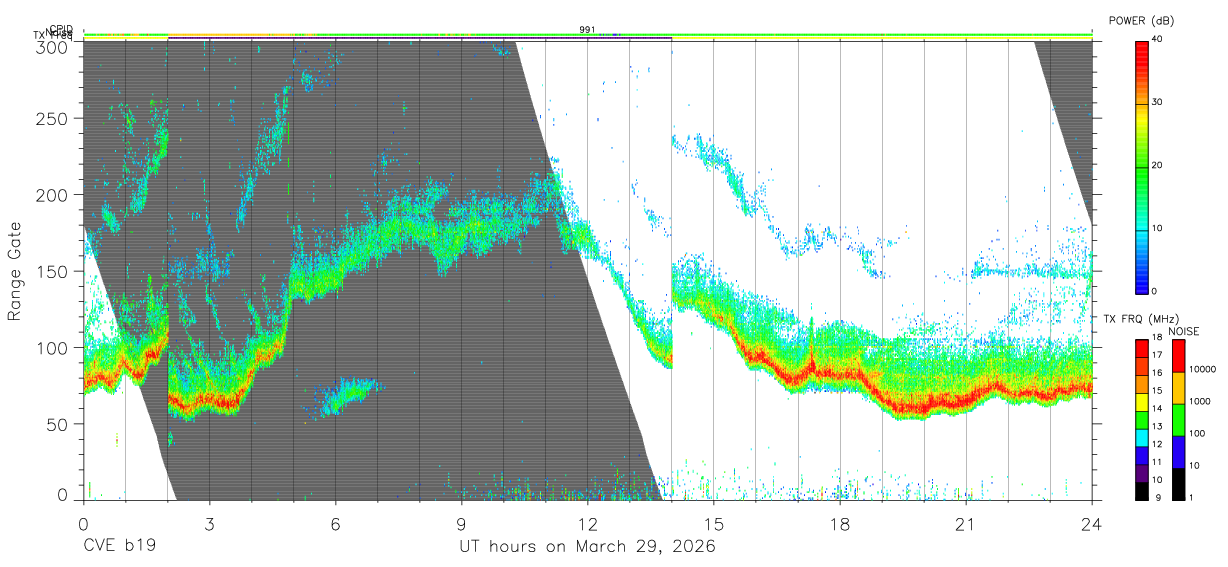Click the 18 hour tick label on x-axis
1228x567 pixels.
point(839,523)
